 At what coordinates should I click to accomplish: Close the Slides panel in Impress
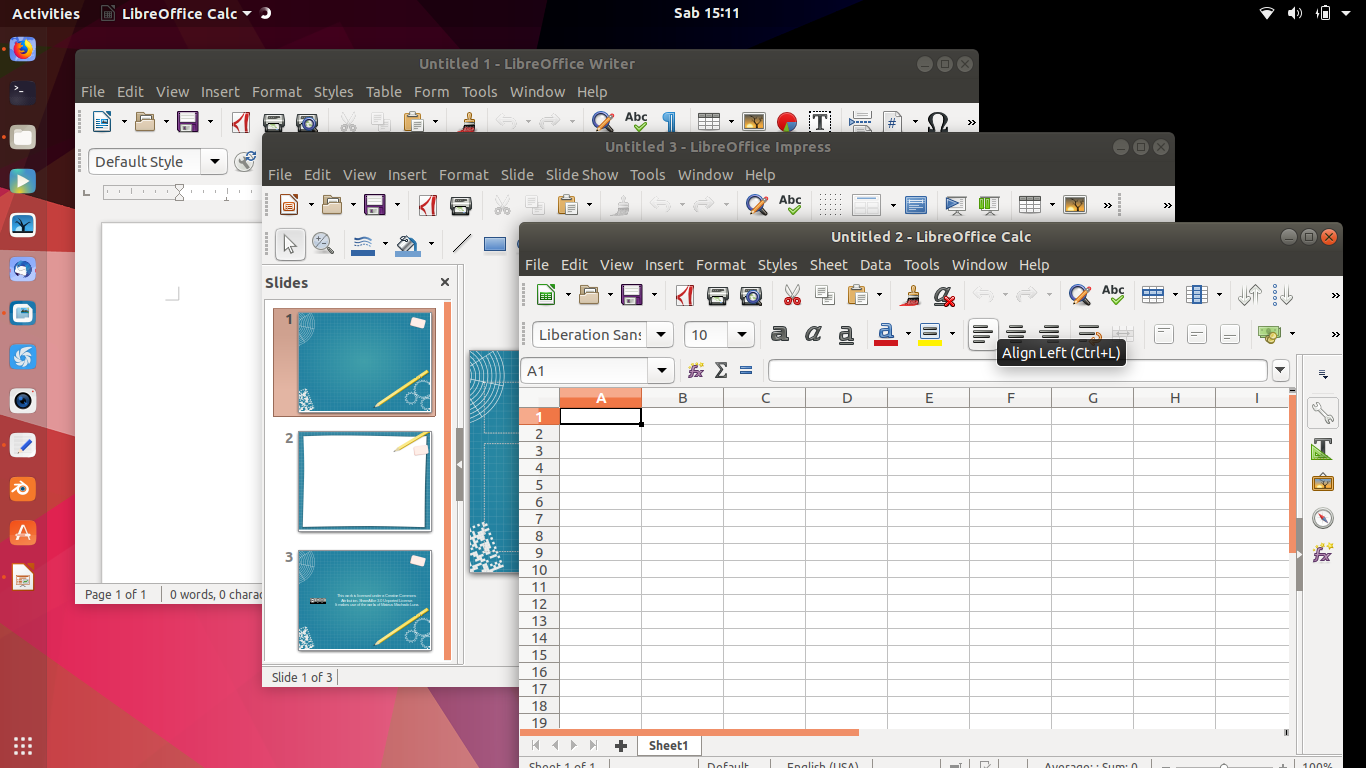coord(445,283)
